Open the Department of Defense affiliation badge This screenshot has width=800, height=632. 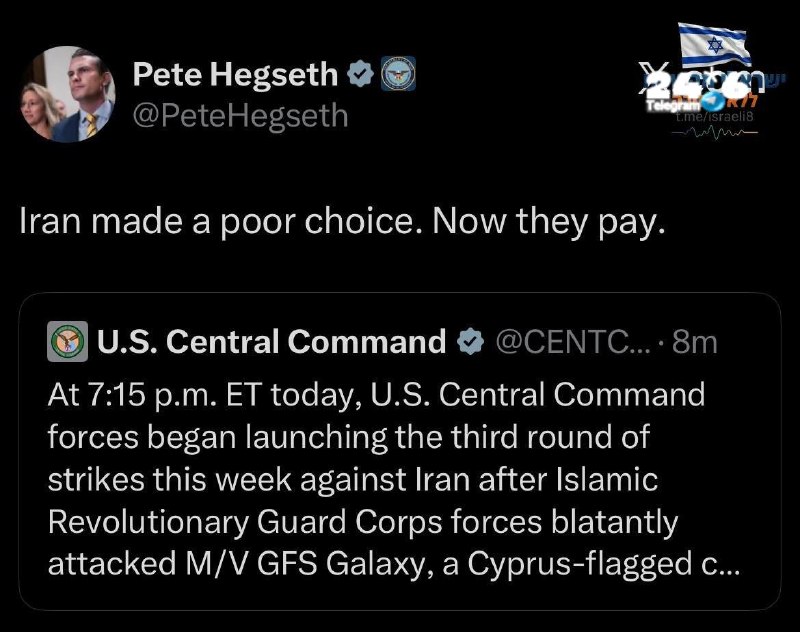click(x=398, y=73)
